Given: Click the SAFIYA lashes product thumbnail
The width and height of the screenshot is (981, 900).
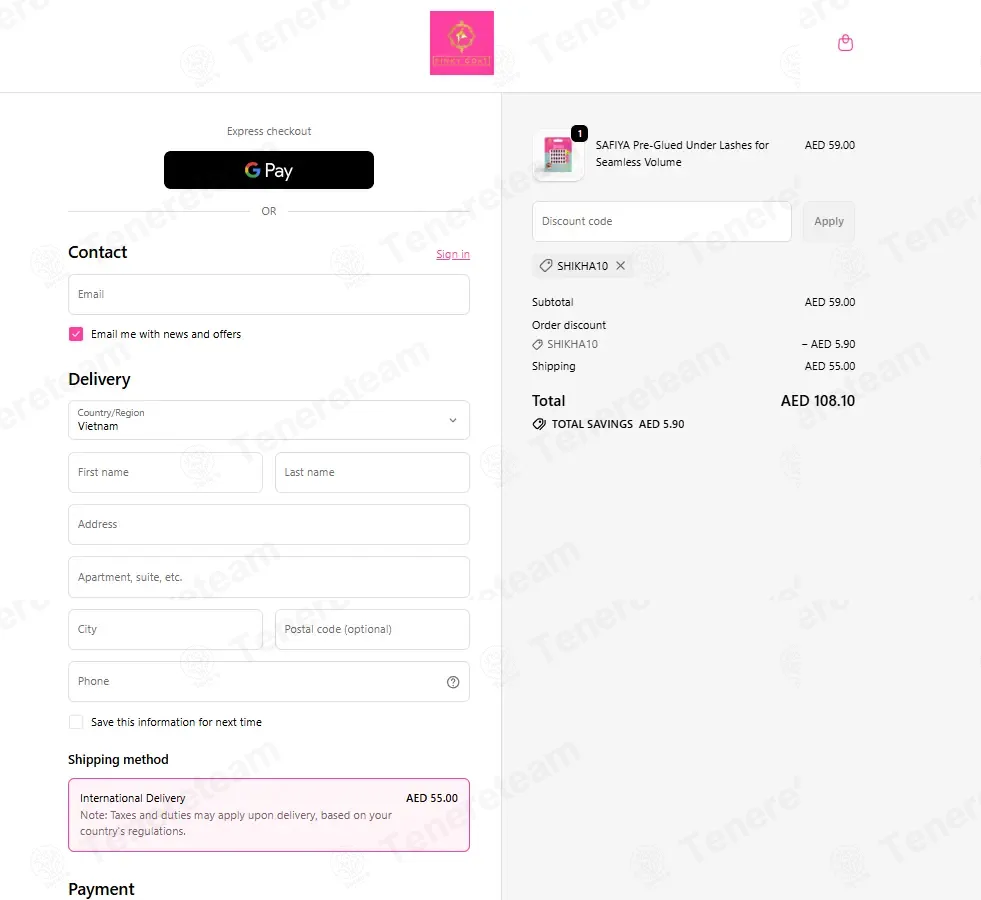Looking at the screenshot, I should (x=558, y=155).
